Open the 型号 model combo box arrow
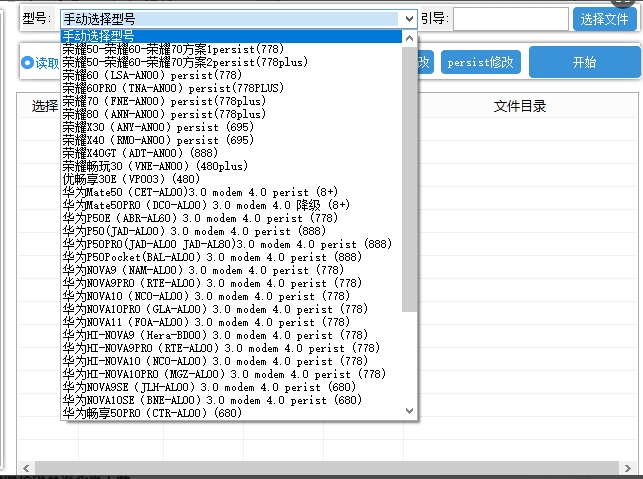The width and height of the screenshot is (643, 479). point(409,19)
